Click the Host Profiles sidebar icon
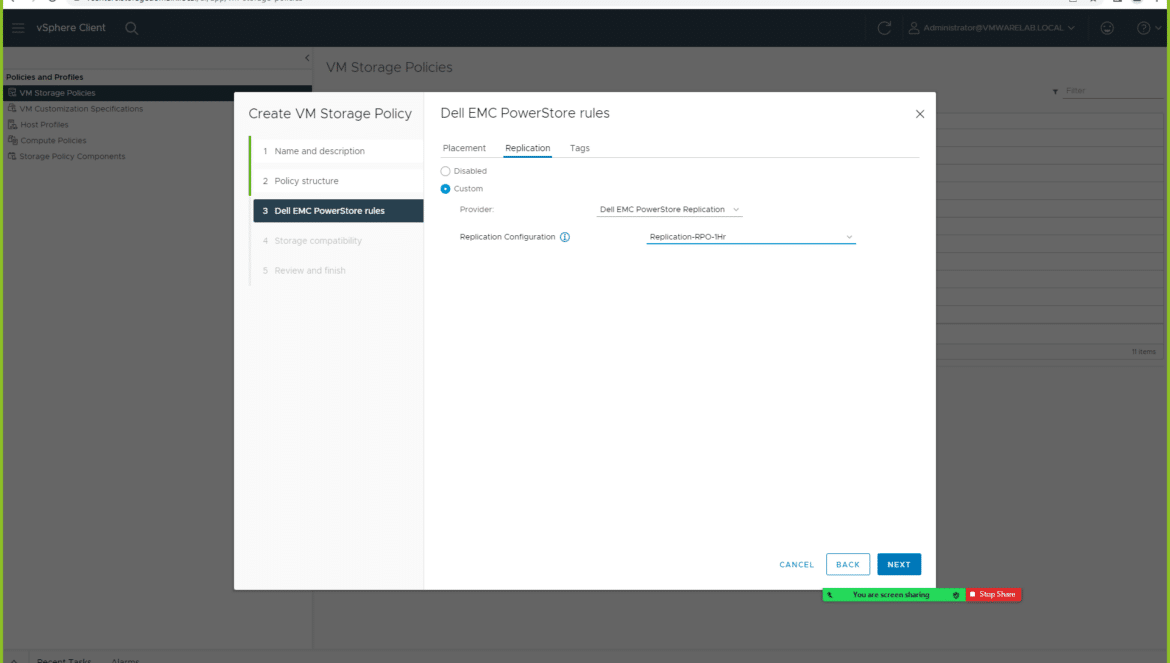Screen dimensions: 1170x663 tap(12, 125)
